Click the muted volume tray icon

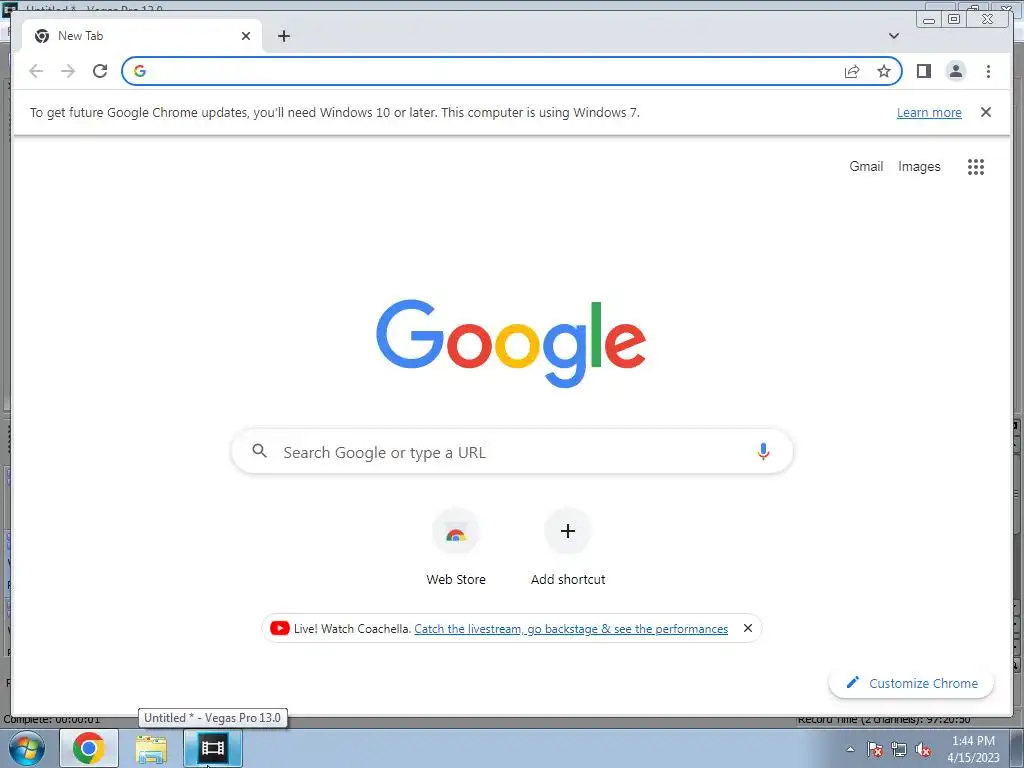point(923,749)
